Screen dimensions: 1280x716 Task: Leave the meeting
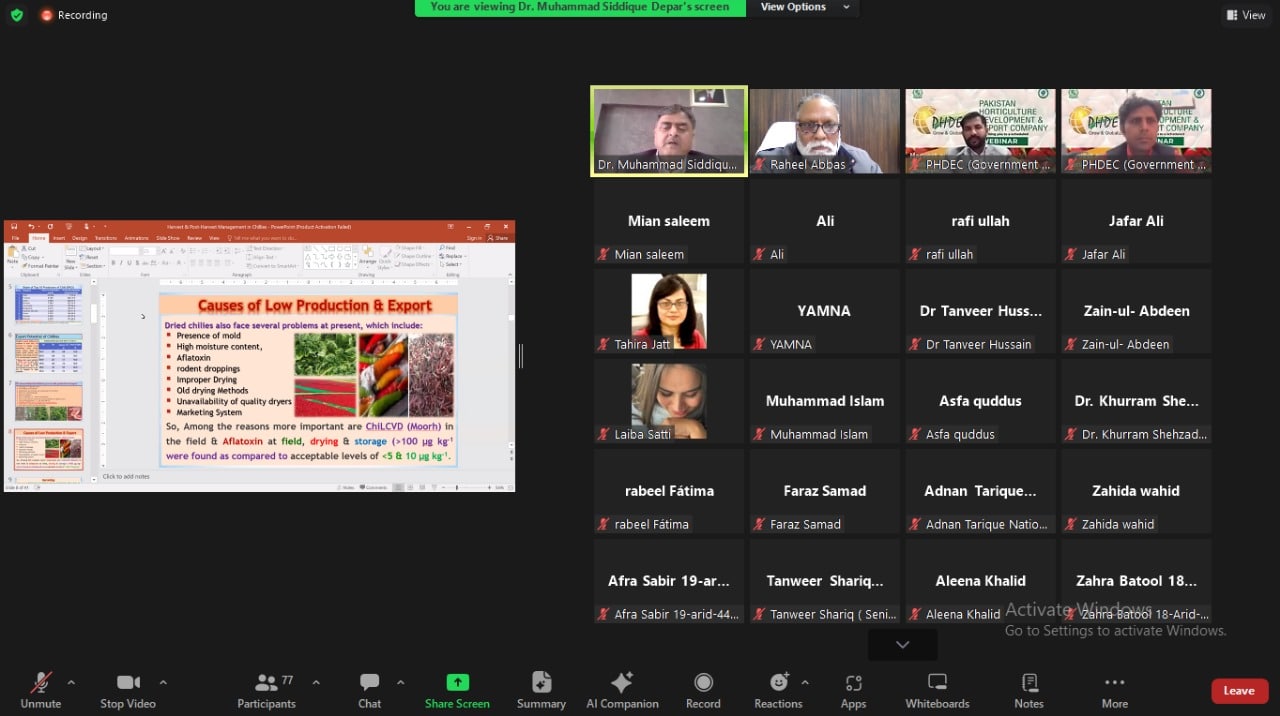(1238, 690)
